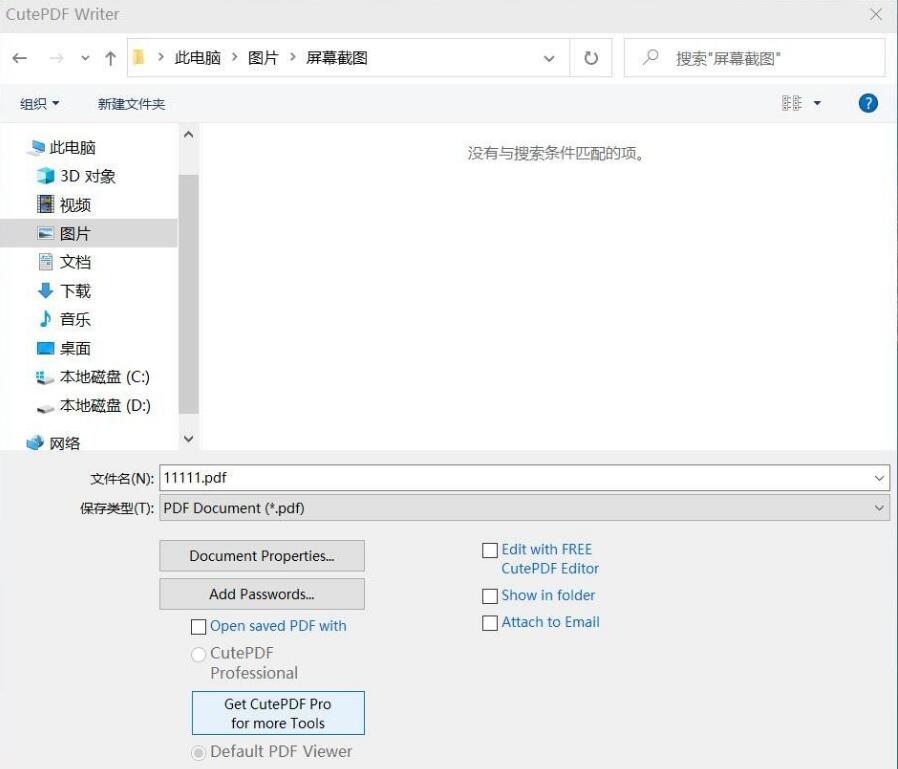Image resolution: width=898 pixels, height=769 pixels.
Task: Click the 搜索"屏幕截图" search box
Action: (755, 58)
